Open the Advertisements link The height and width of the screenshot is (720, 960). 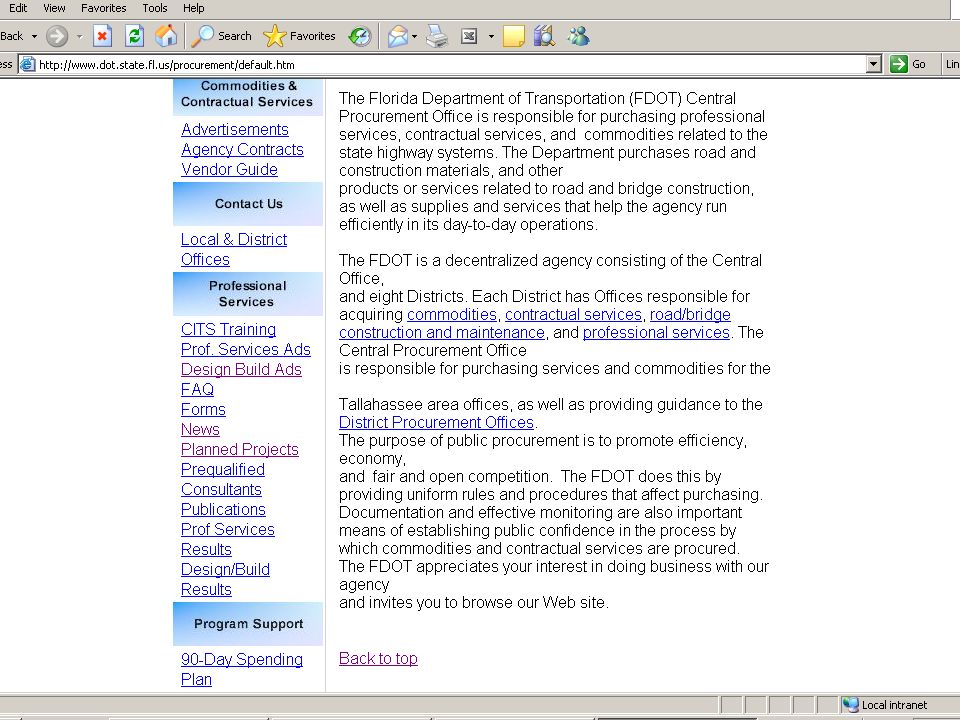[234, 129]
